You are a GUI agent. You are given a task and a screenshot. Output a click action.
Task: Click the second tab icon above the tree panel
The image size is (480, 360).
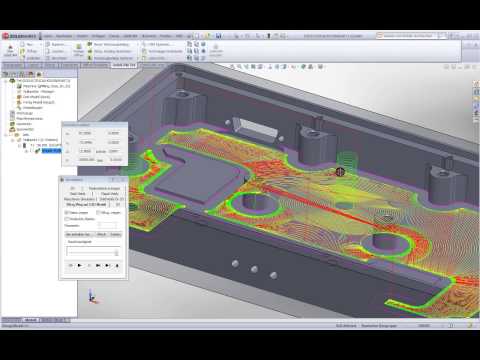[x=14, y=74]
